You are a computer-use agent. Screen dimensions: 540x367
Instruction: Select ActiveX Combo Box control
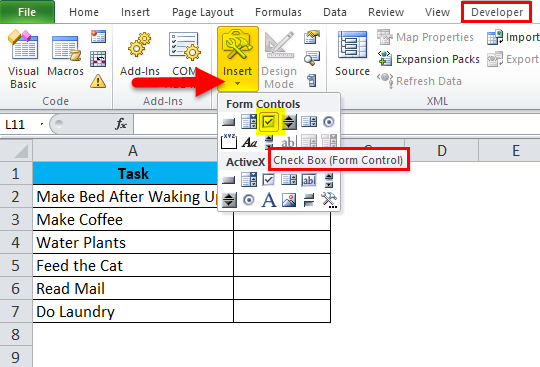[x=249, y=180]
